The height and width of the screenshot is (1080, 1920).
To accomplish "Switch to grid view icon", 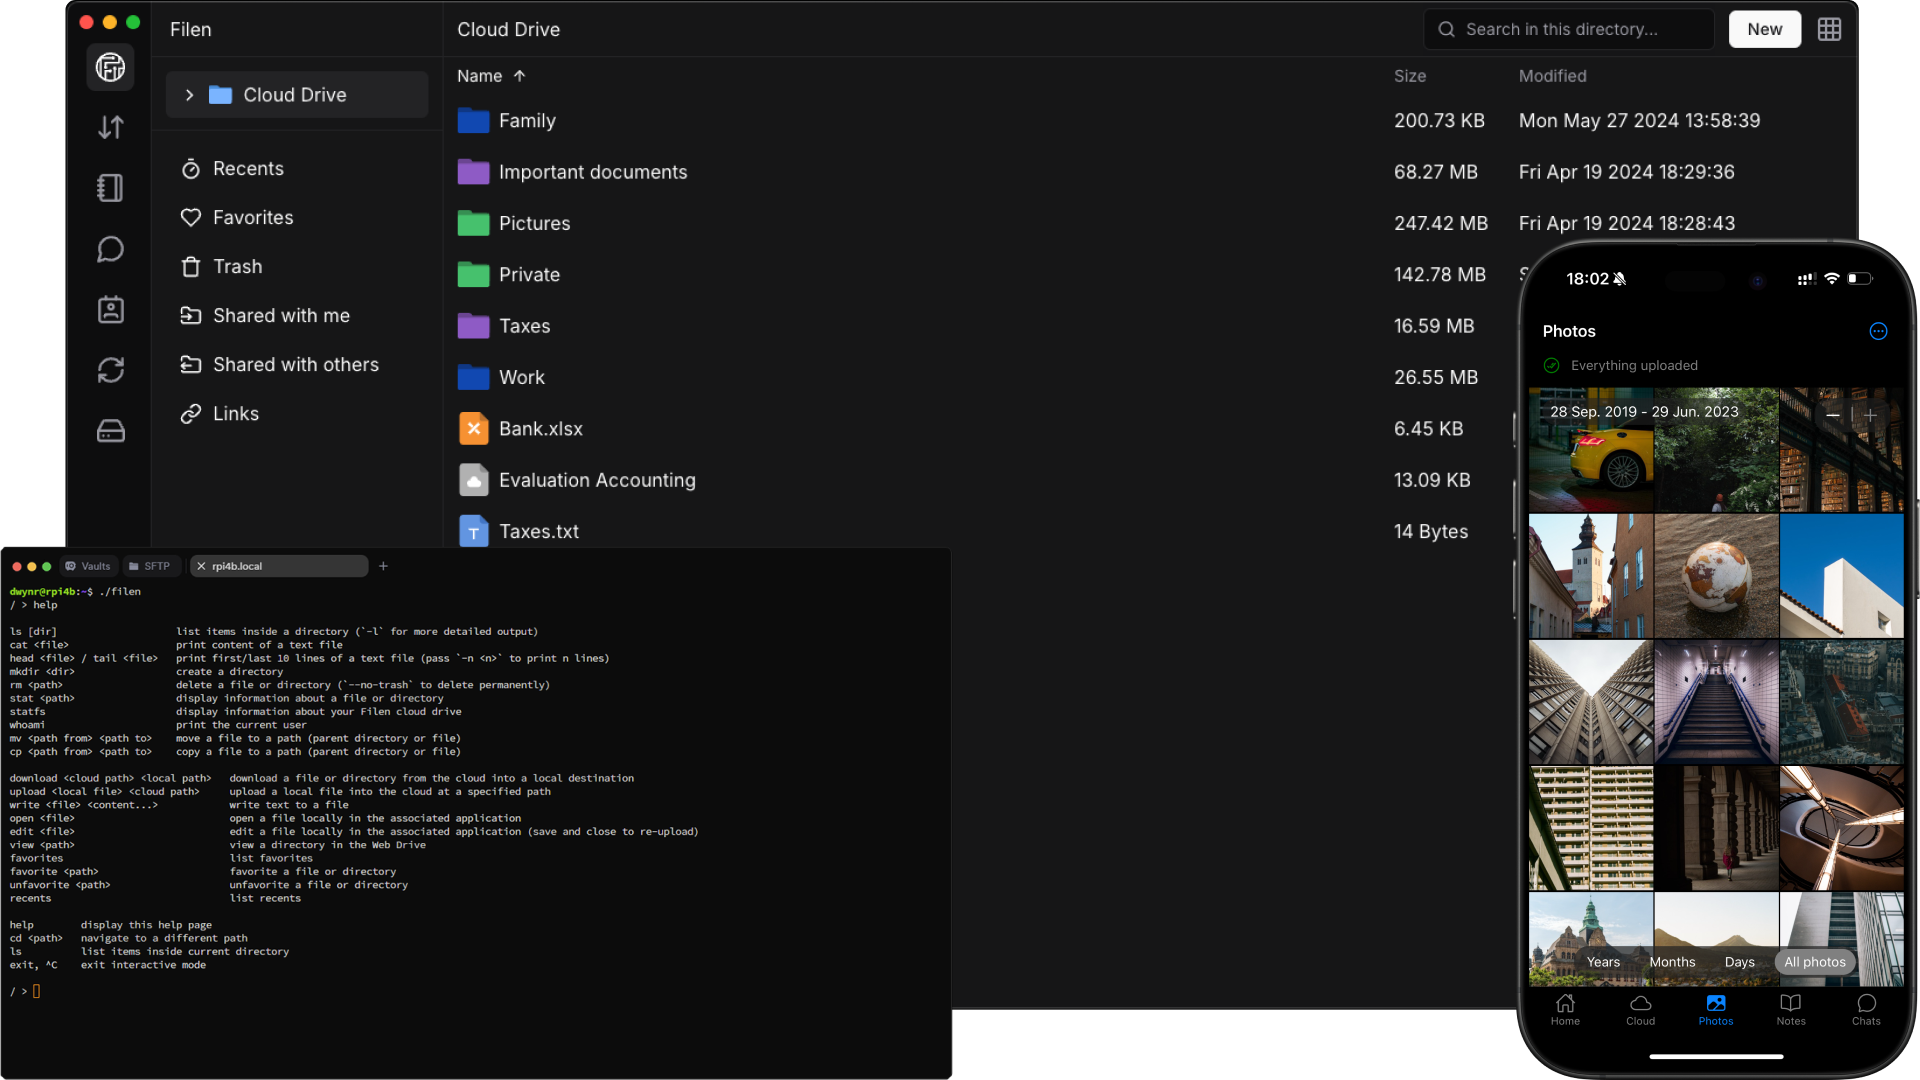I will coord(1829,29).
